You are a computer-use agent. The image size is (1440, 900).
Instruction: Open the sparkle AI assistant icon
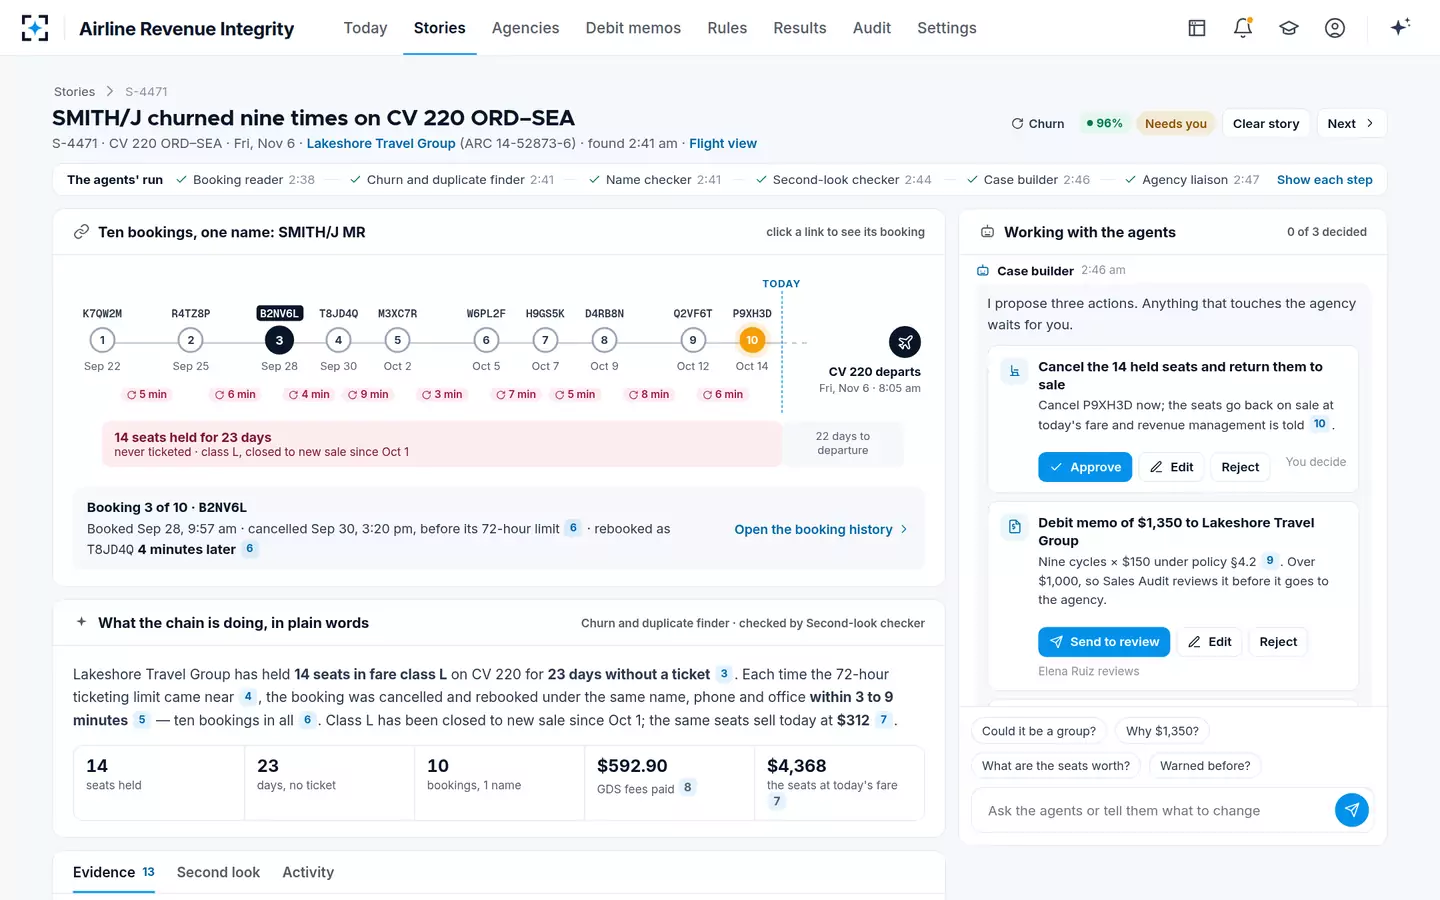[x=1400, y=27]
